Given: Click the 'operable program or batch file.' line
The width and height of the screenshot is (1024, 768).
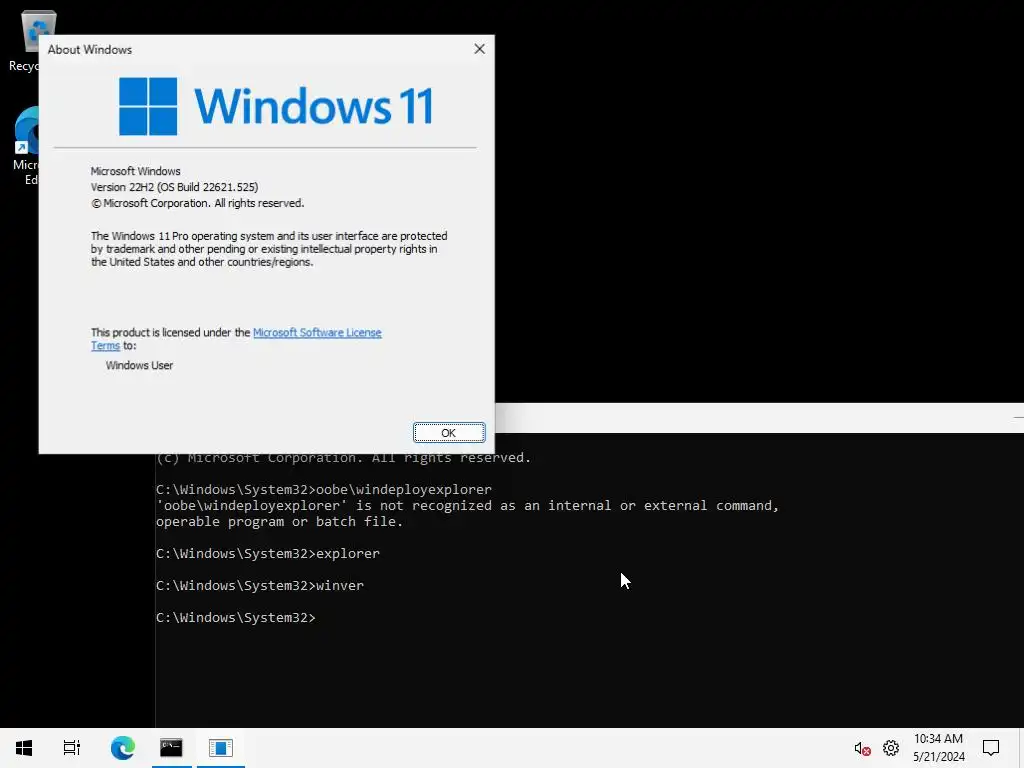Looking at the screenshot, I should [280, 521].
